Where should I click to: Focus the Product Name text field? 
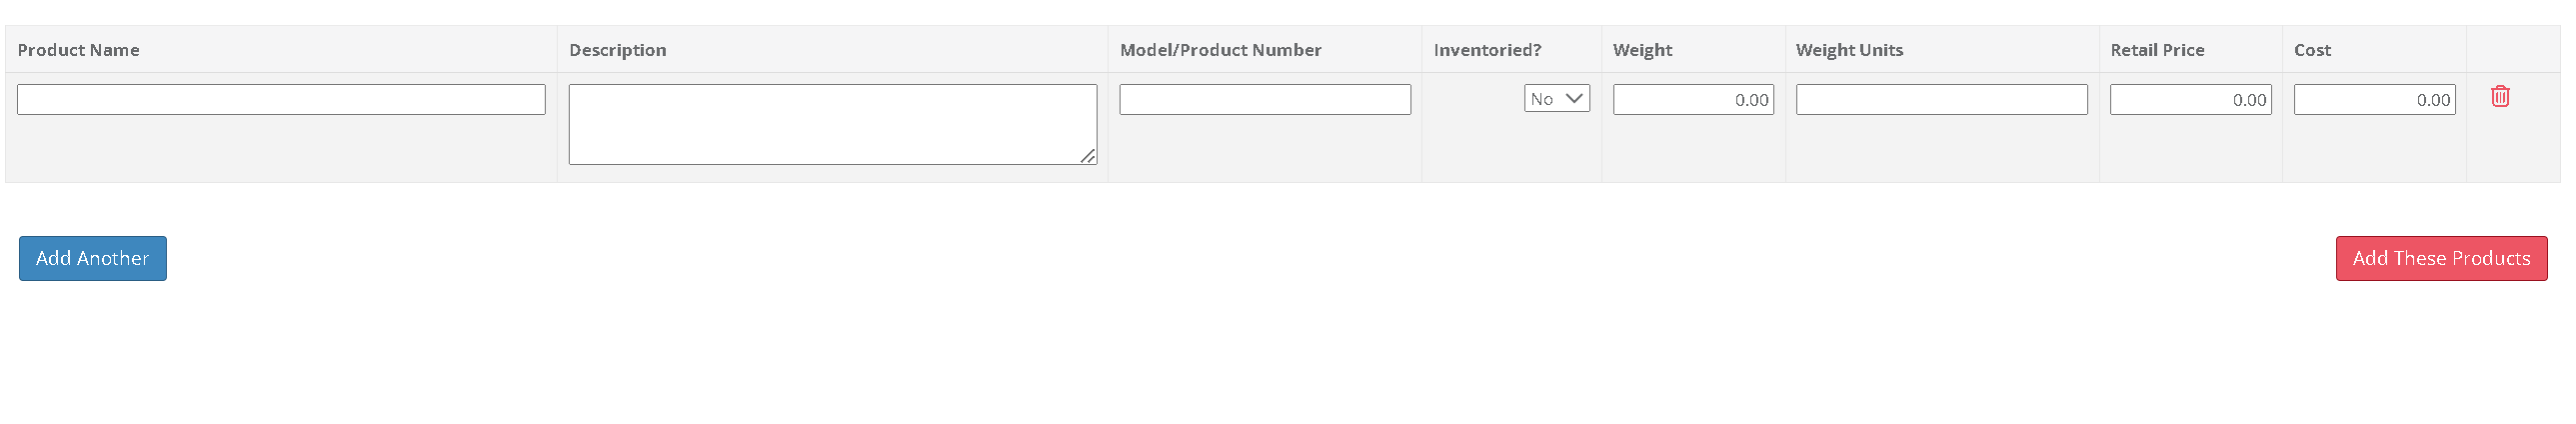pos(281,100)
